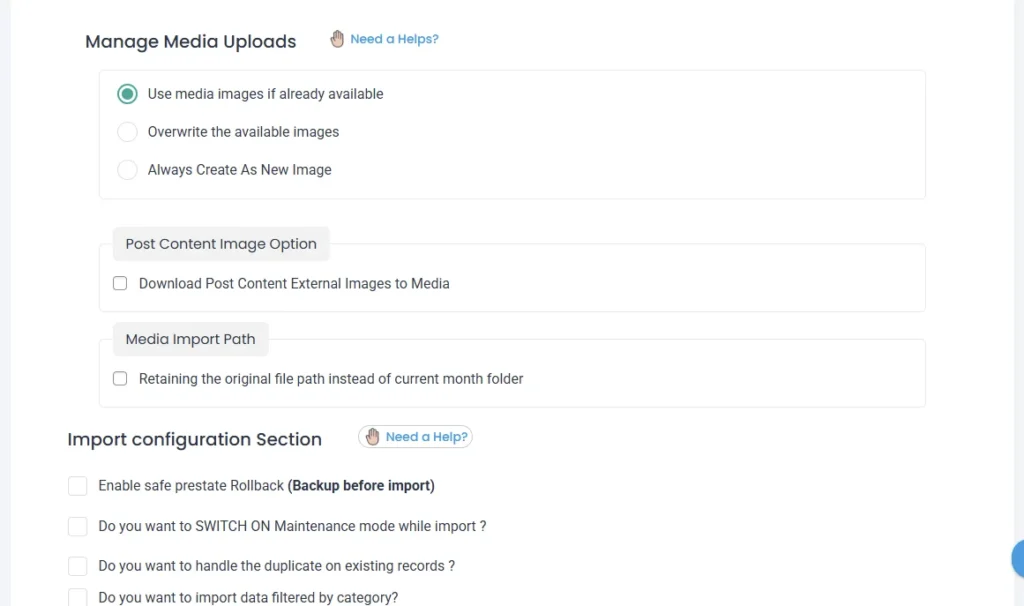This screenshot has width=1024, height=606.
Task: Toggle the SWITCH ON Maintenance mode checkbox
Action: [x=78, y=526]
